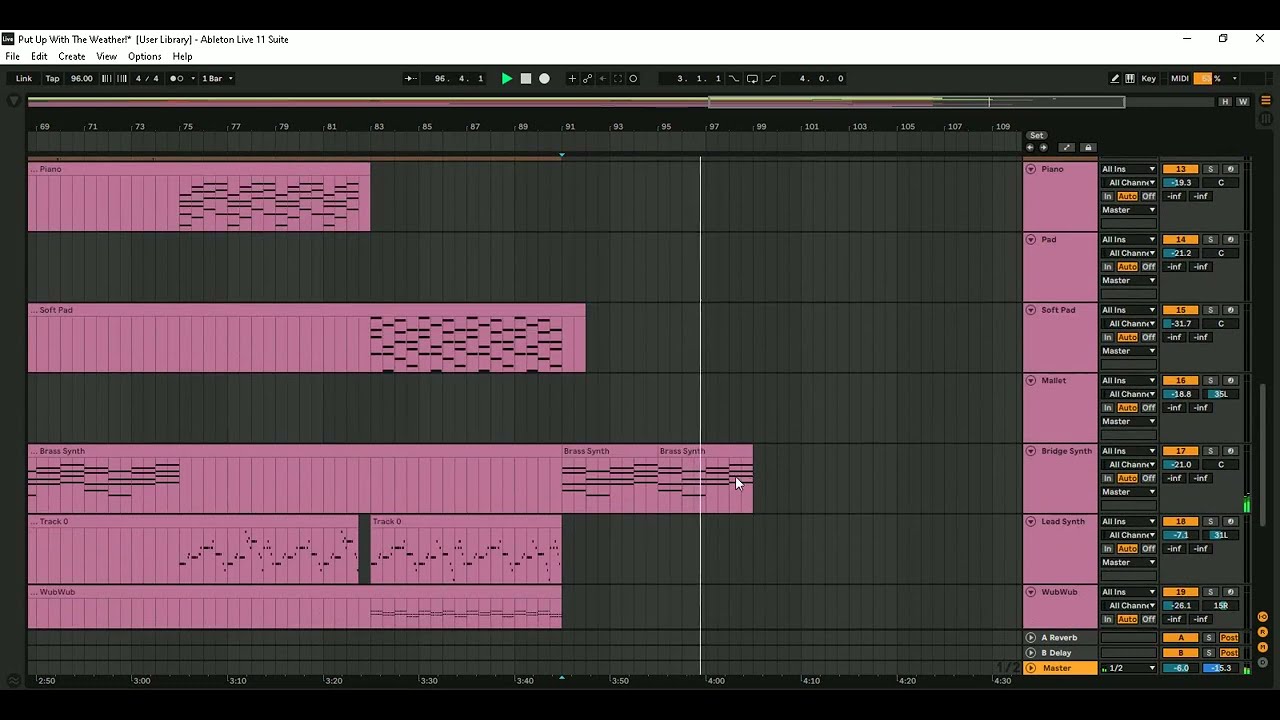Solo the Piano track
The width and height of the screenshot is (1280, 720).
(1210, 169)
